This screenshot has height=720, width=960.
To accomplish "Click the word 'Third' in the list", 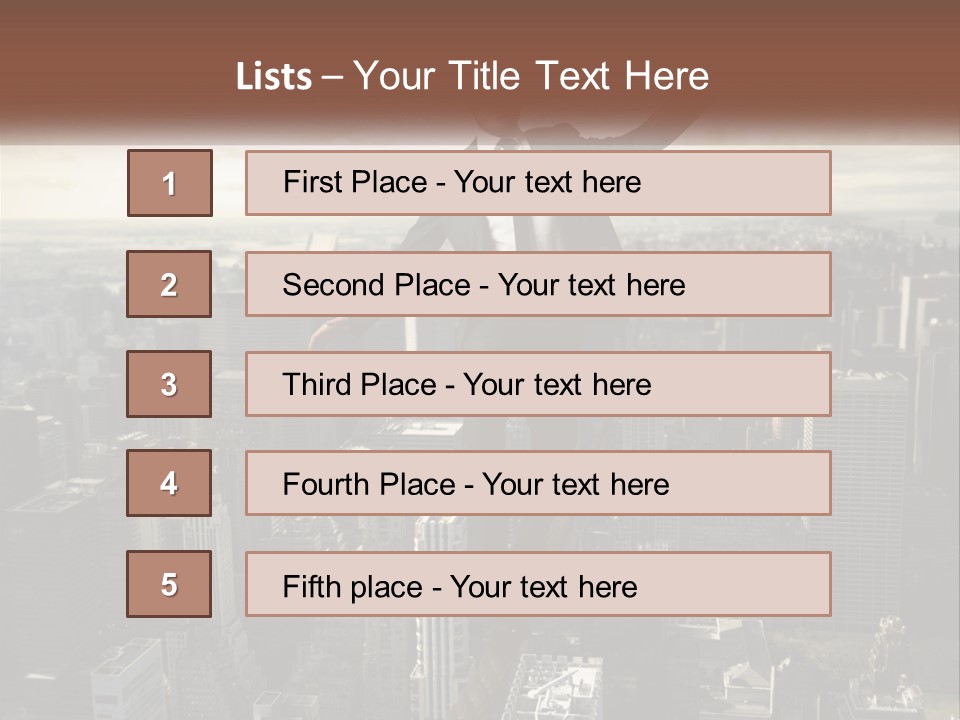I will click(316, 385).
